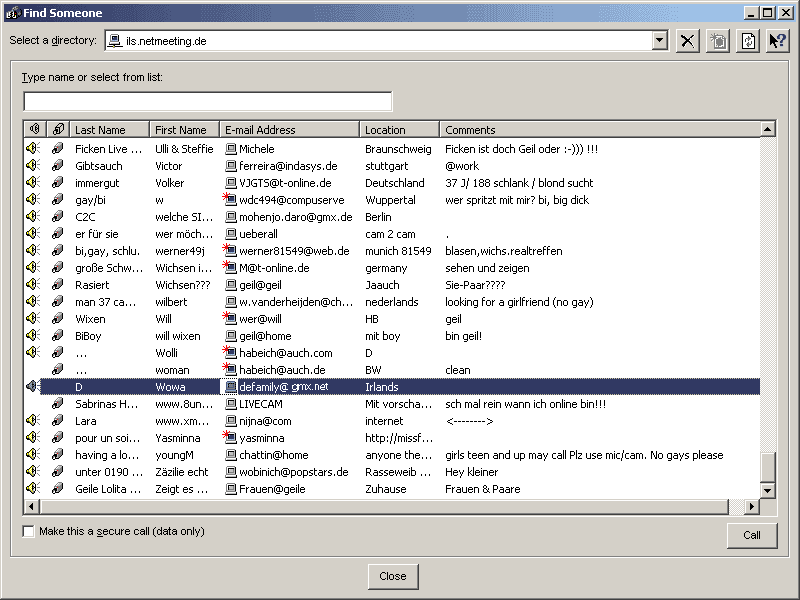Click the speaker icon in the Gibtsauch row
The image size is (800, 600).
click(33, 165)
